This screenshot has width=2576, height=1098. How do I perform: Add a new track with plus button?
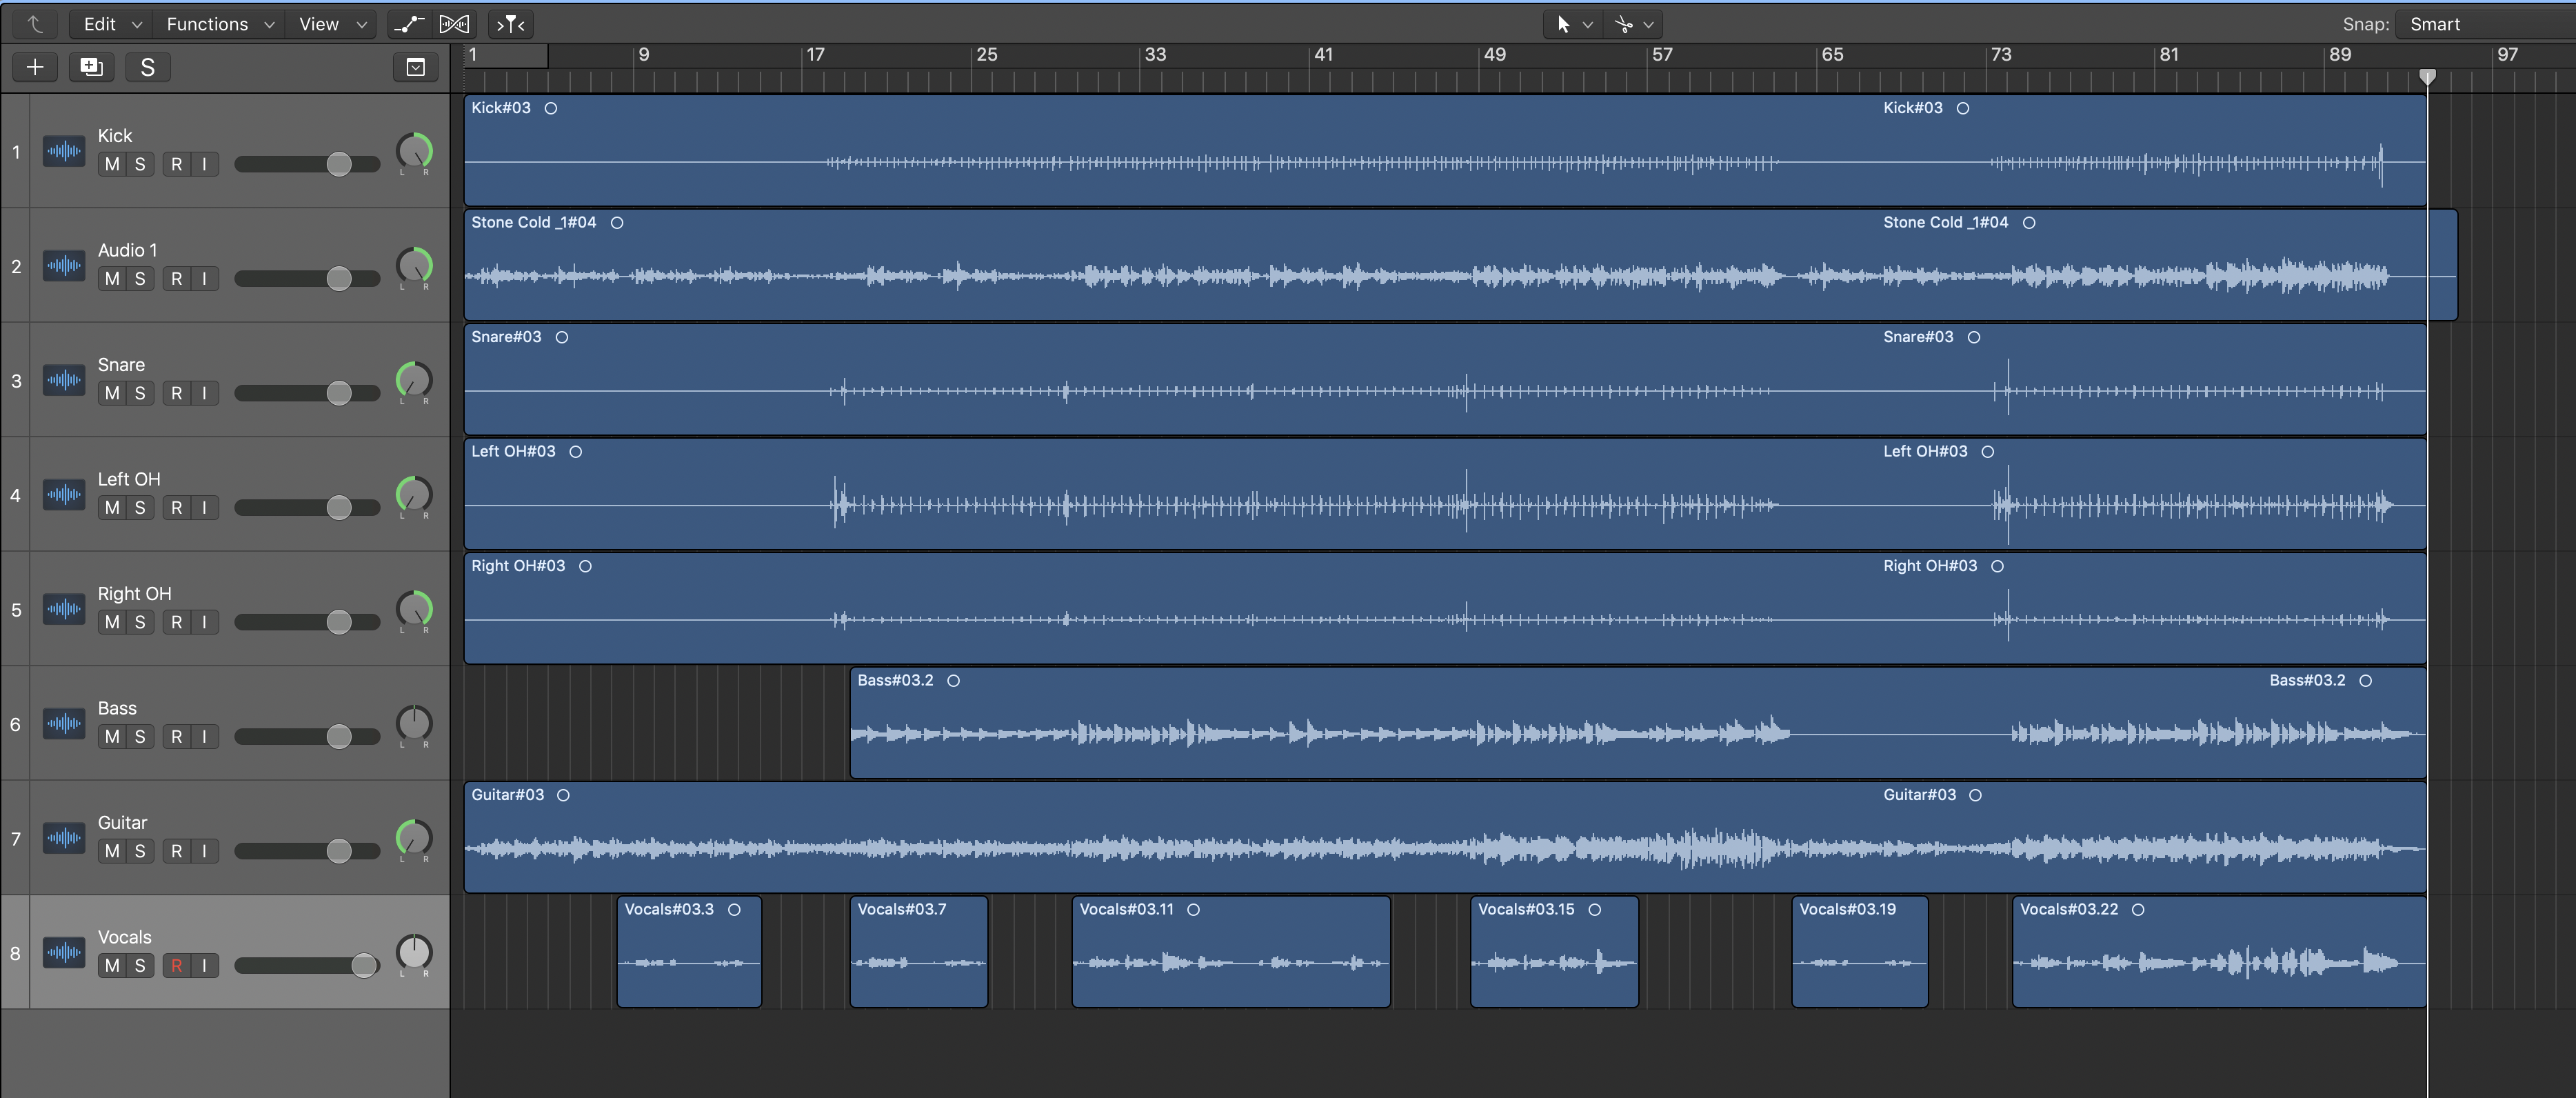tap(35, 67)
